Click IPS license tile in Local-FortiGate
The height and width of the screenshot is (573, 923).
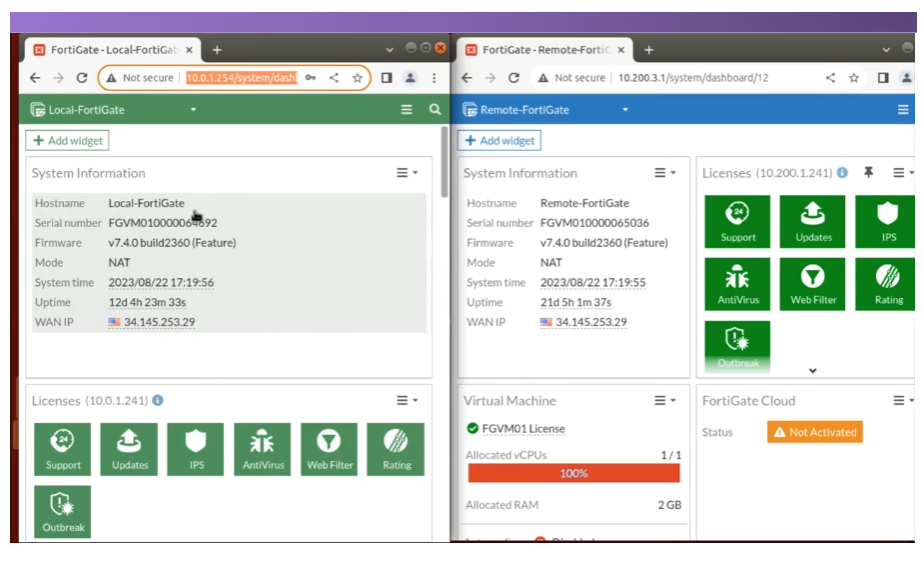pos(195,449)
